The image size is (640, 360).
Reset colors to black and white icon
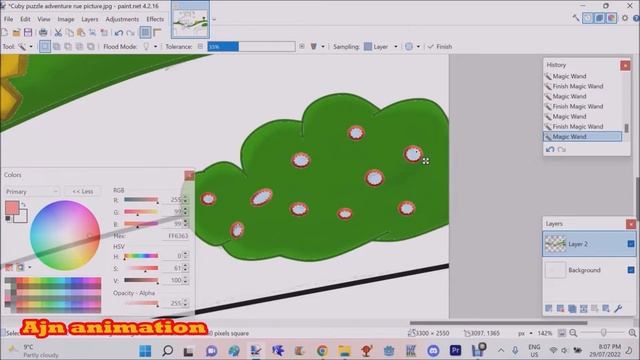pyautogui.click(x=8, y=219)
